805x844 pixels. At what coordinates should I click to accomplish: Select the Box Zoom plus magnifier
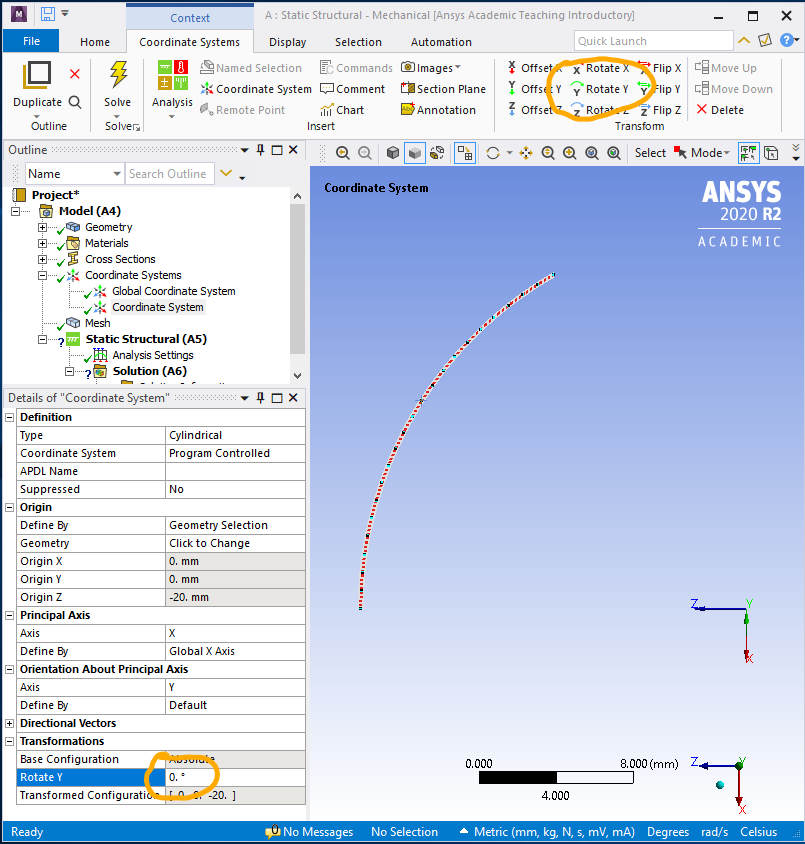(569, 153)
